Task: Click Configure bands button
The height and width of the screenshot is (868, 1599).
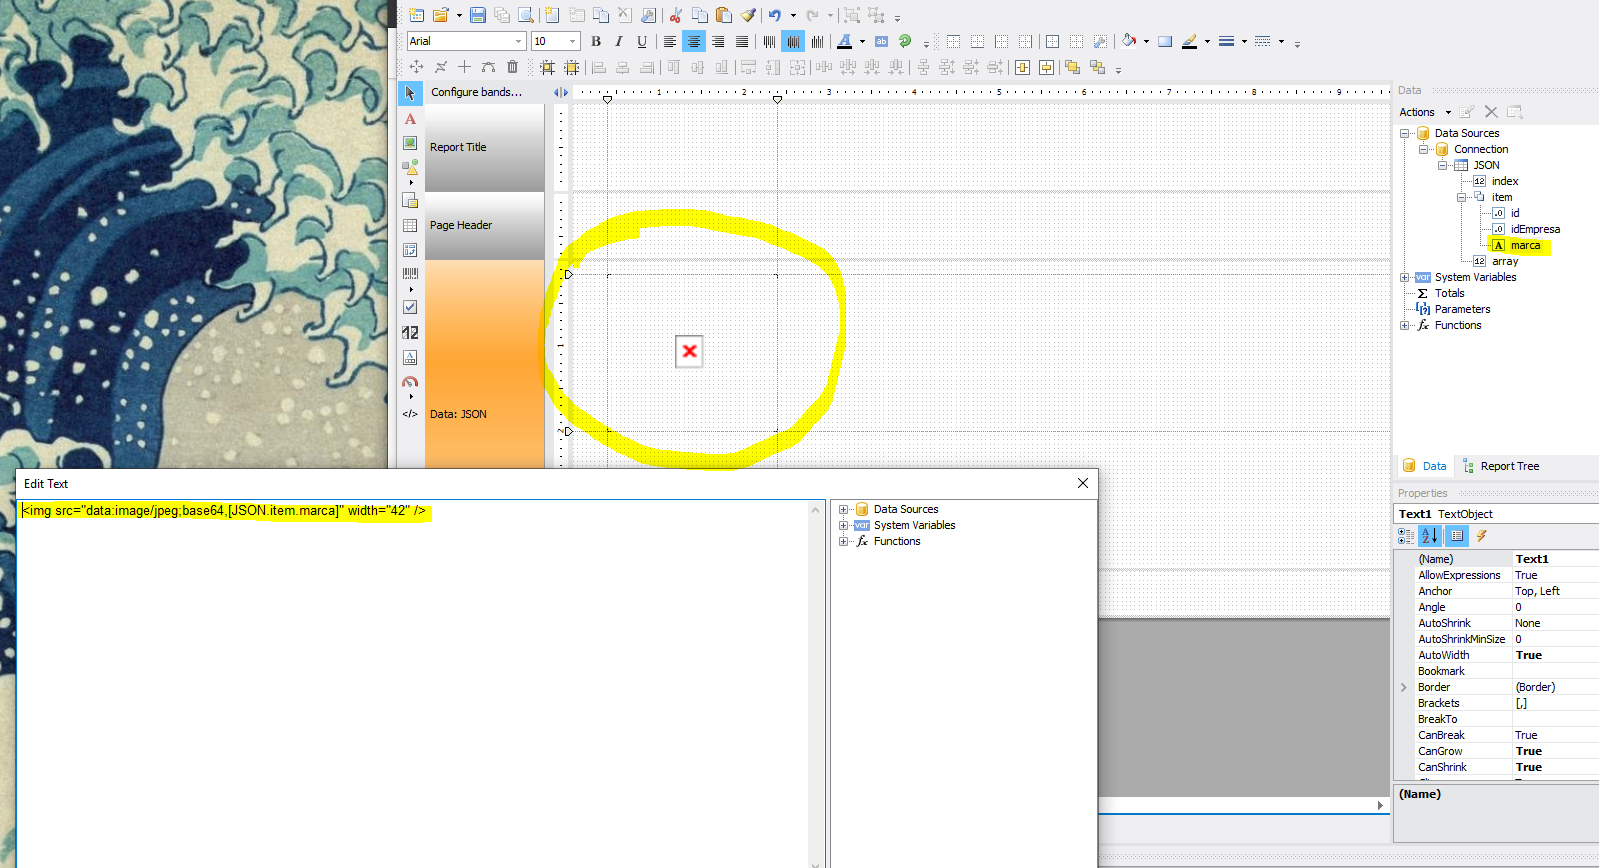Action: point(476,92)
